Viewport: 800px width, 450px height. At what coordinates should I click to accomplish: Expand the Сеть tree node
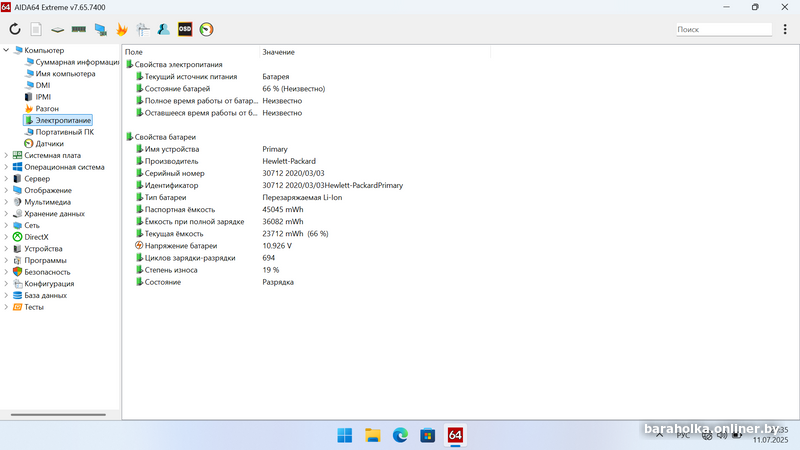6,225
